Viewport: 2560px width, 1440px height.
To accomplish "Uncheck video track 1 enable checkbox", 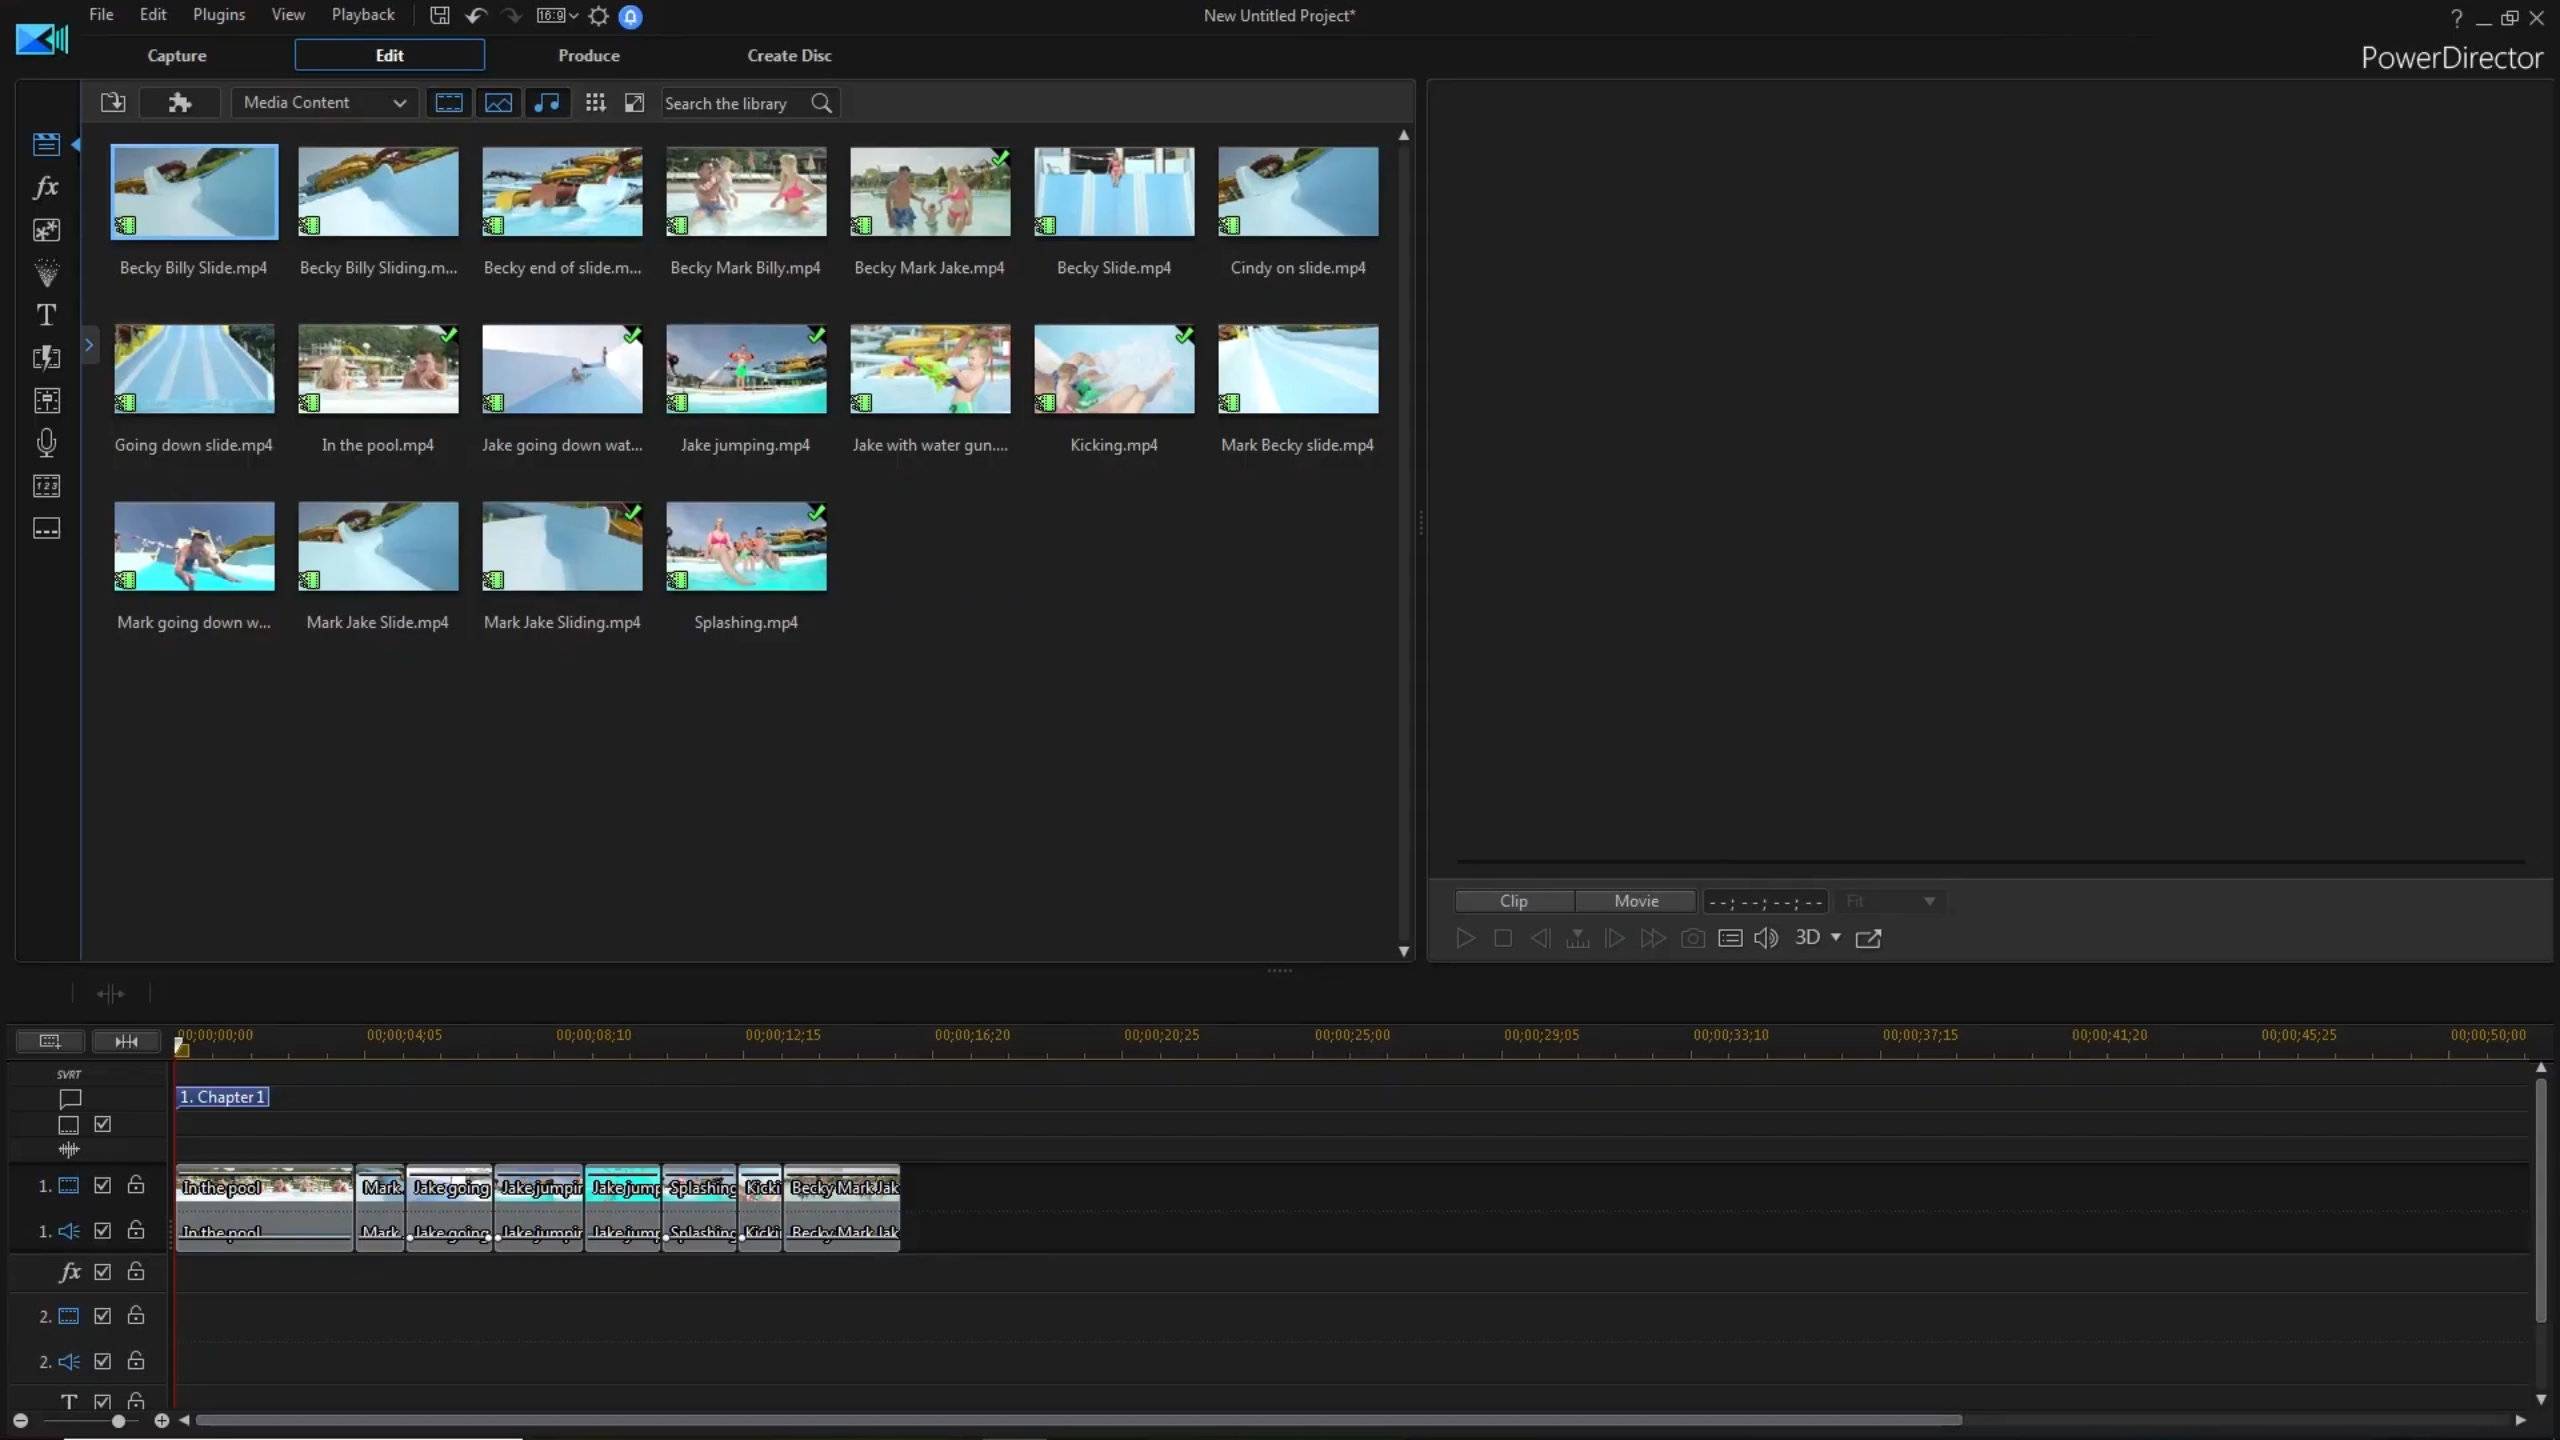I will [102, 1185].
